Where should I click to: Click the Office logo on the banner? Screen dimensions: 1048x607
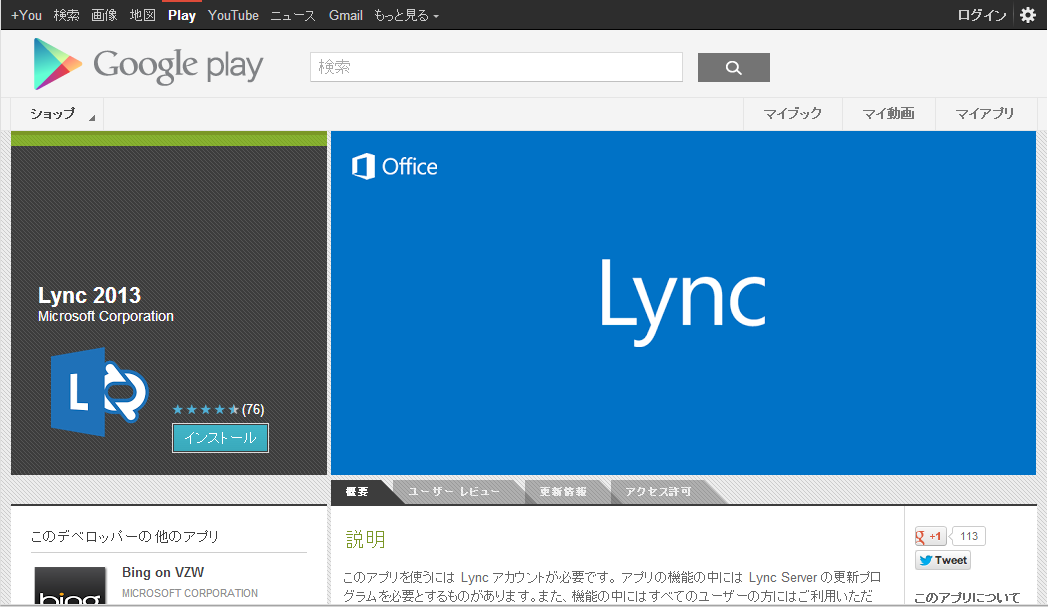pos(395,166)
